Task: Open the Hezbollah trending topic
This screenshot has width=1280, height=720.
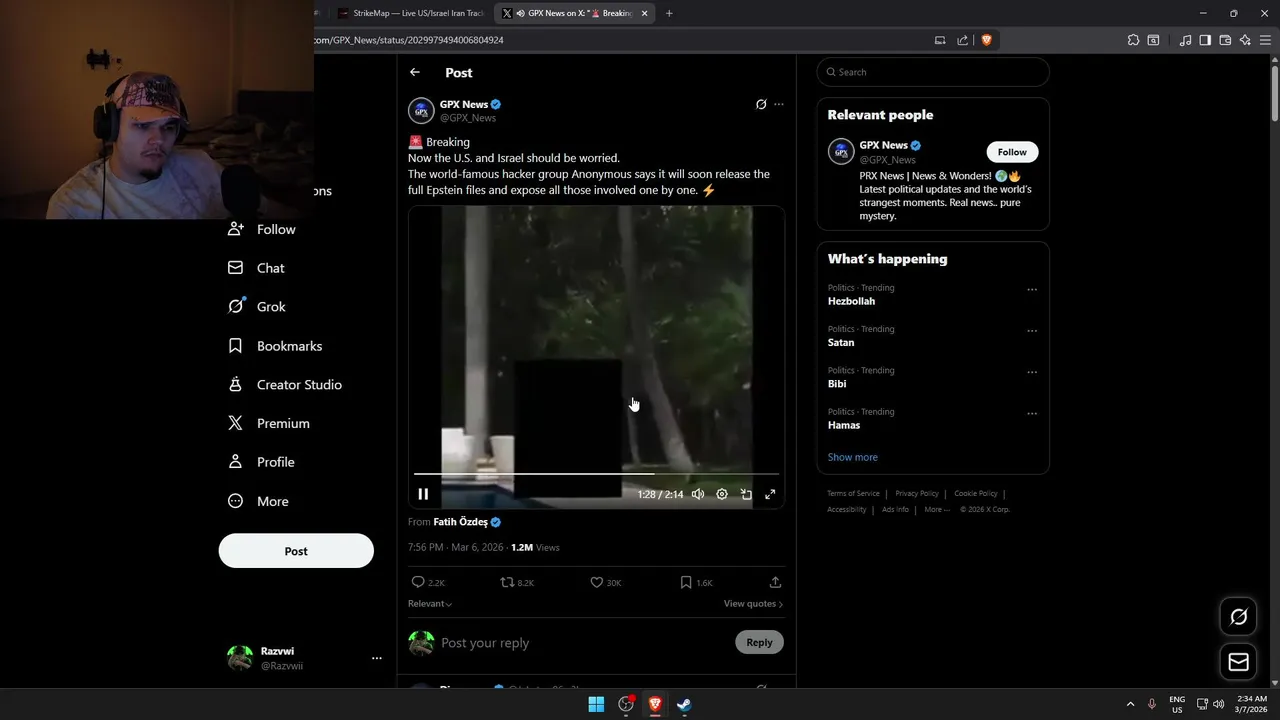Action: pos(851,301)
